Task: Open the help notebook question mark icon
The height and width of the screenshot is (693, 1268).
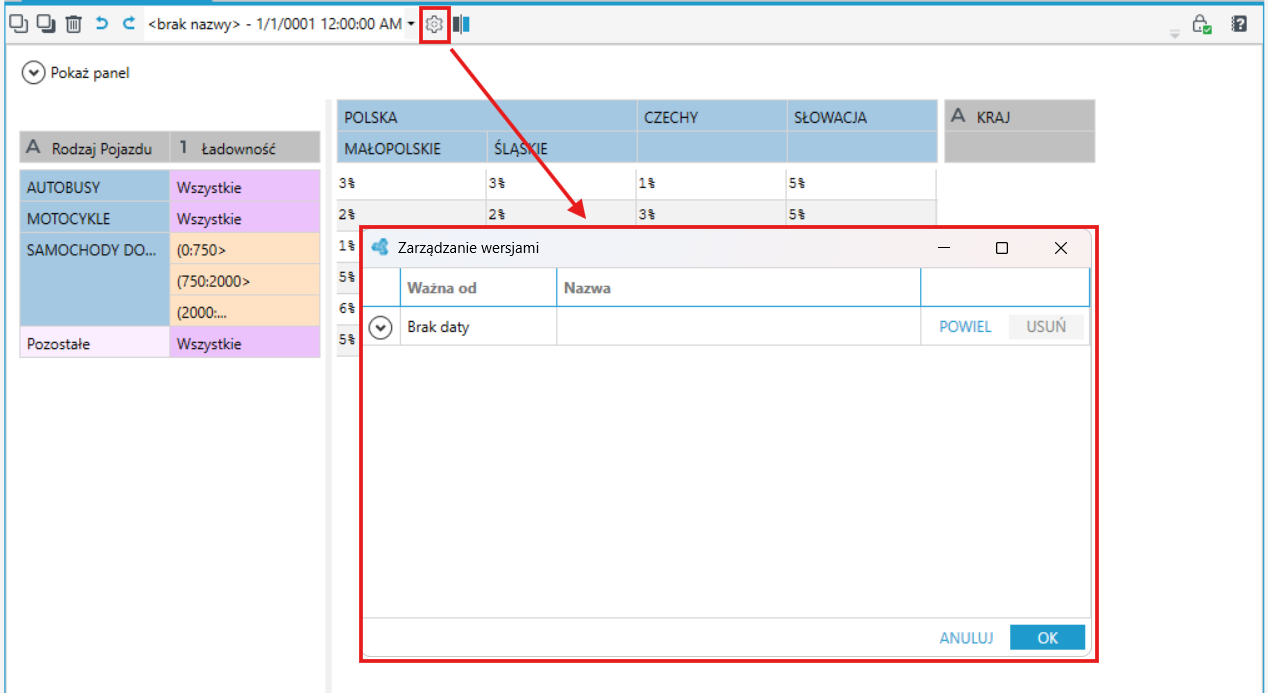Action: [1239, 24]
